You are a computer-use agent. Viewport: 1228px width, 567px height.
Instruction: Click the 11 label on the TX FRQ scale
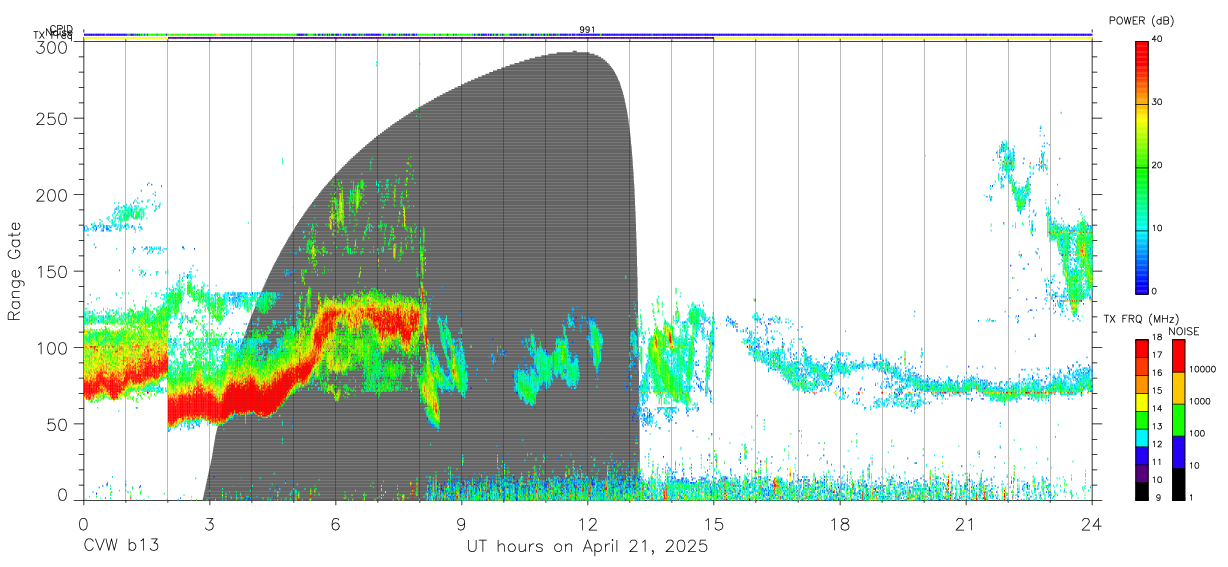1157,462
